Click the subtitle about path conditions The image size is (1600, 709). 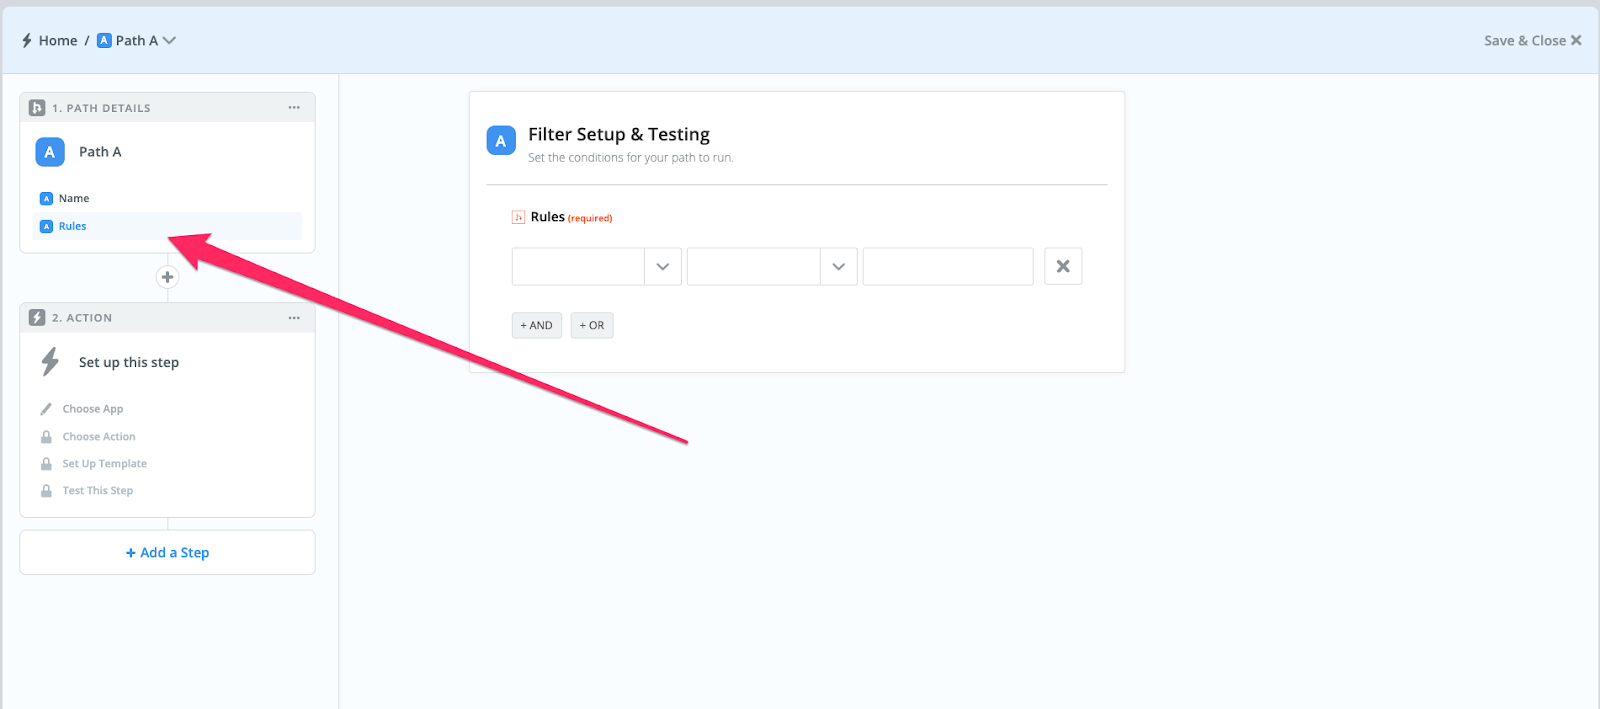coord(631,158)
